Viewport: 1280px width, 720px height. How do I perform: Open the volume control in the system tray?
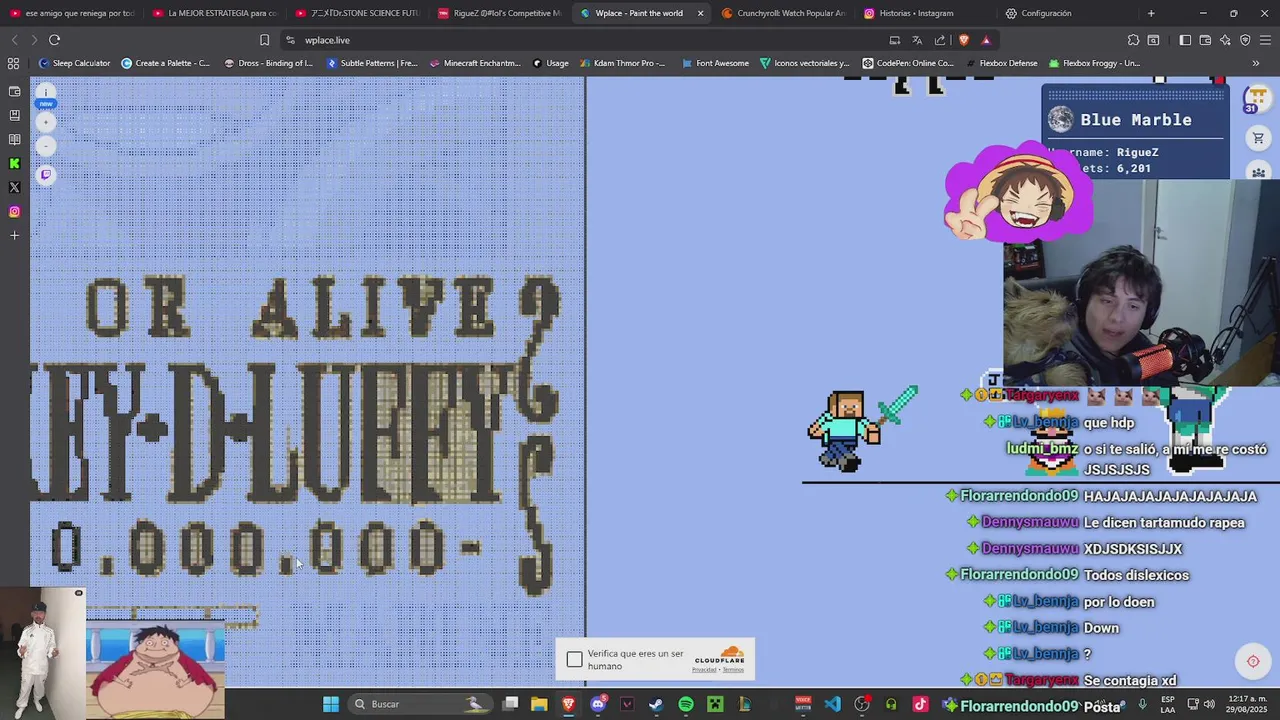tap(1210, 704)
